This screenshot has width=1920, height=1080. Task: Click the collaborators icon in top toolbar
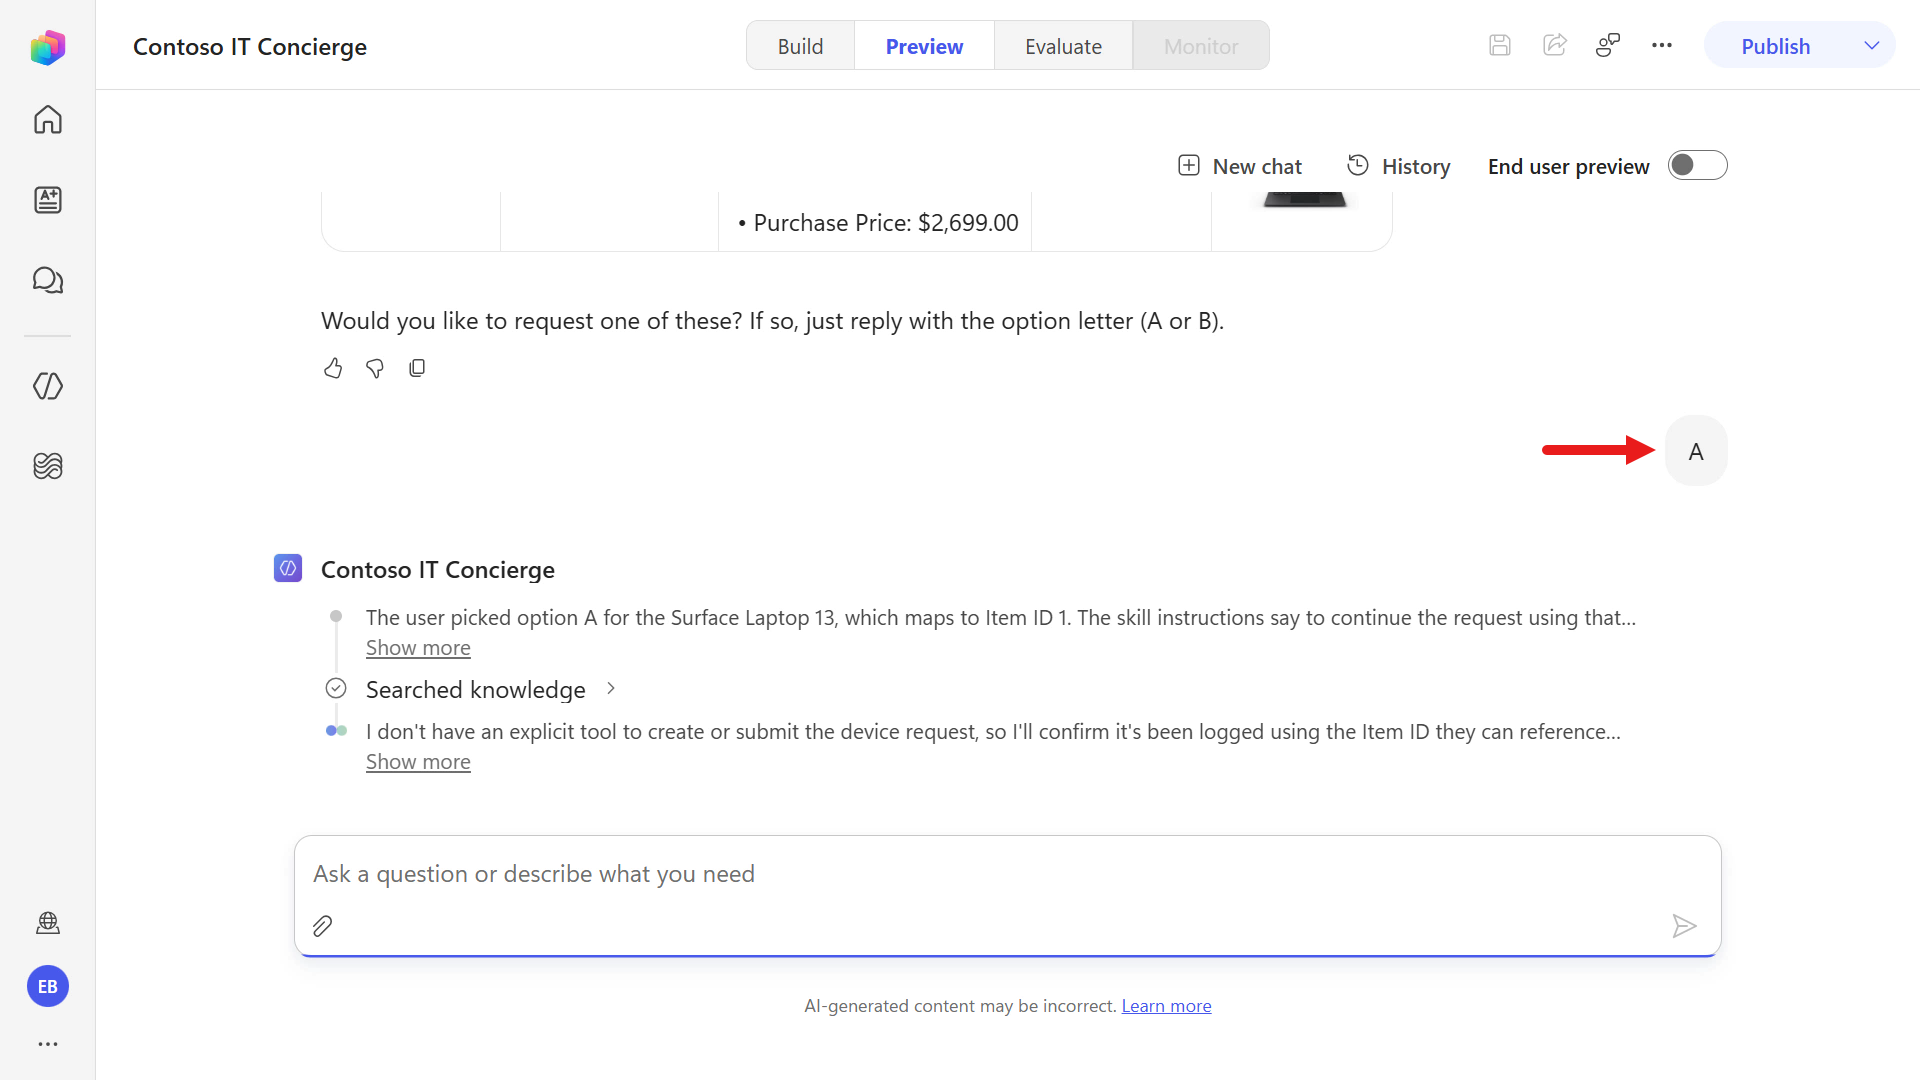tap(1608, 45)
